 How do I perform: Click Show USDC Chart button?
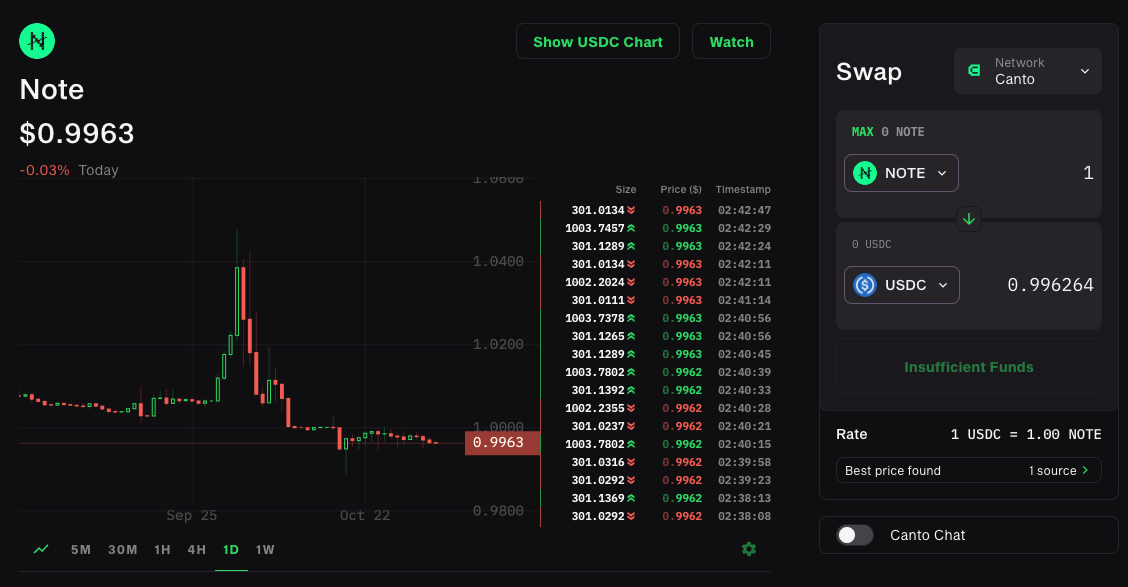[597, 42]
